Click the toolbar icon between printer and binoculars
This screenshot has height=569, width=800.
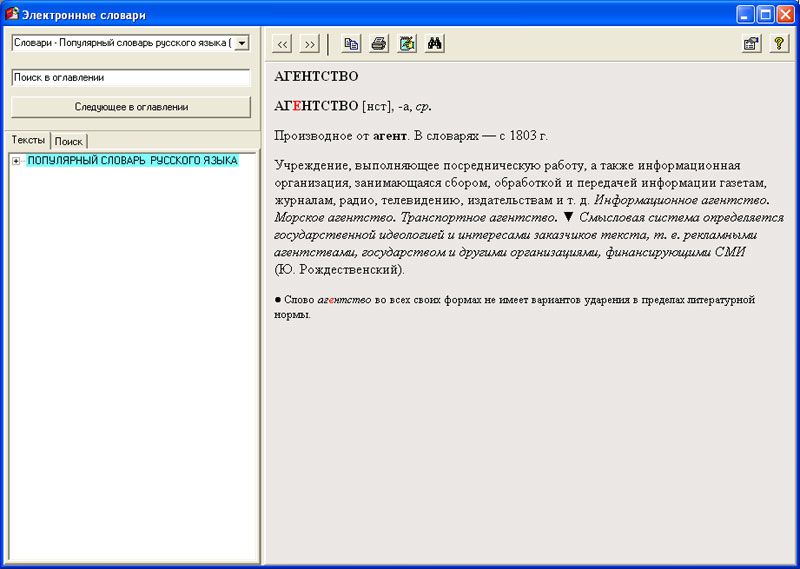point(407,44)
